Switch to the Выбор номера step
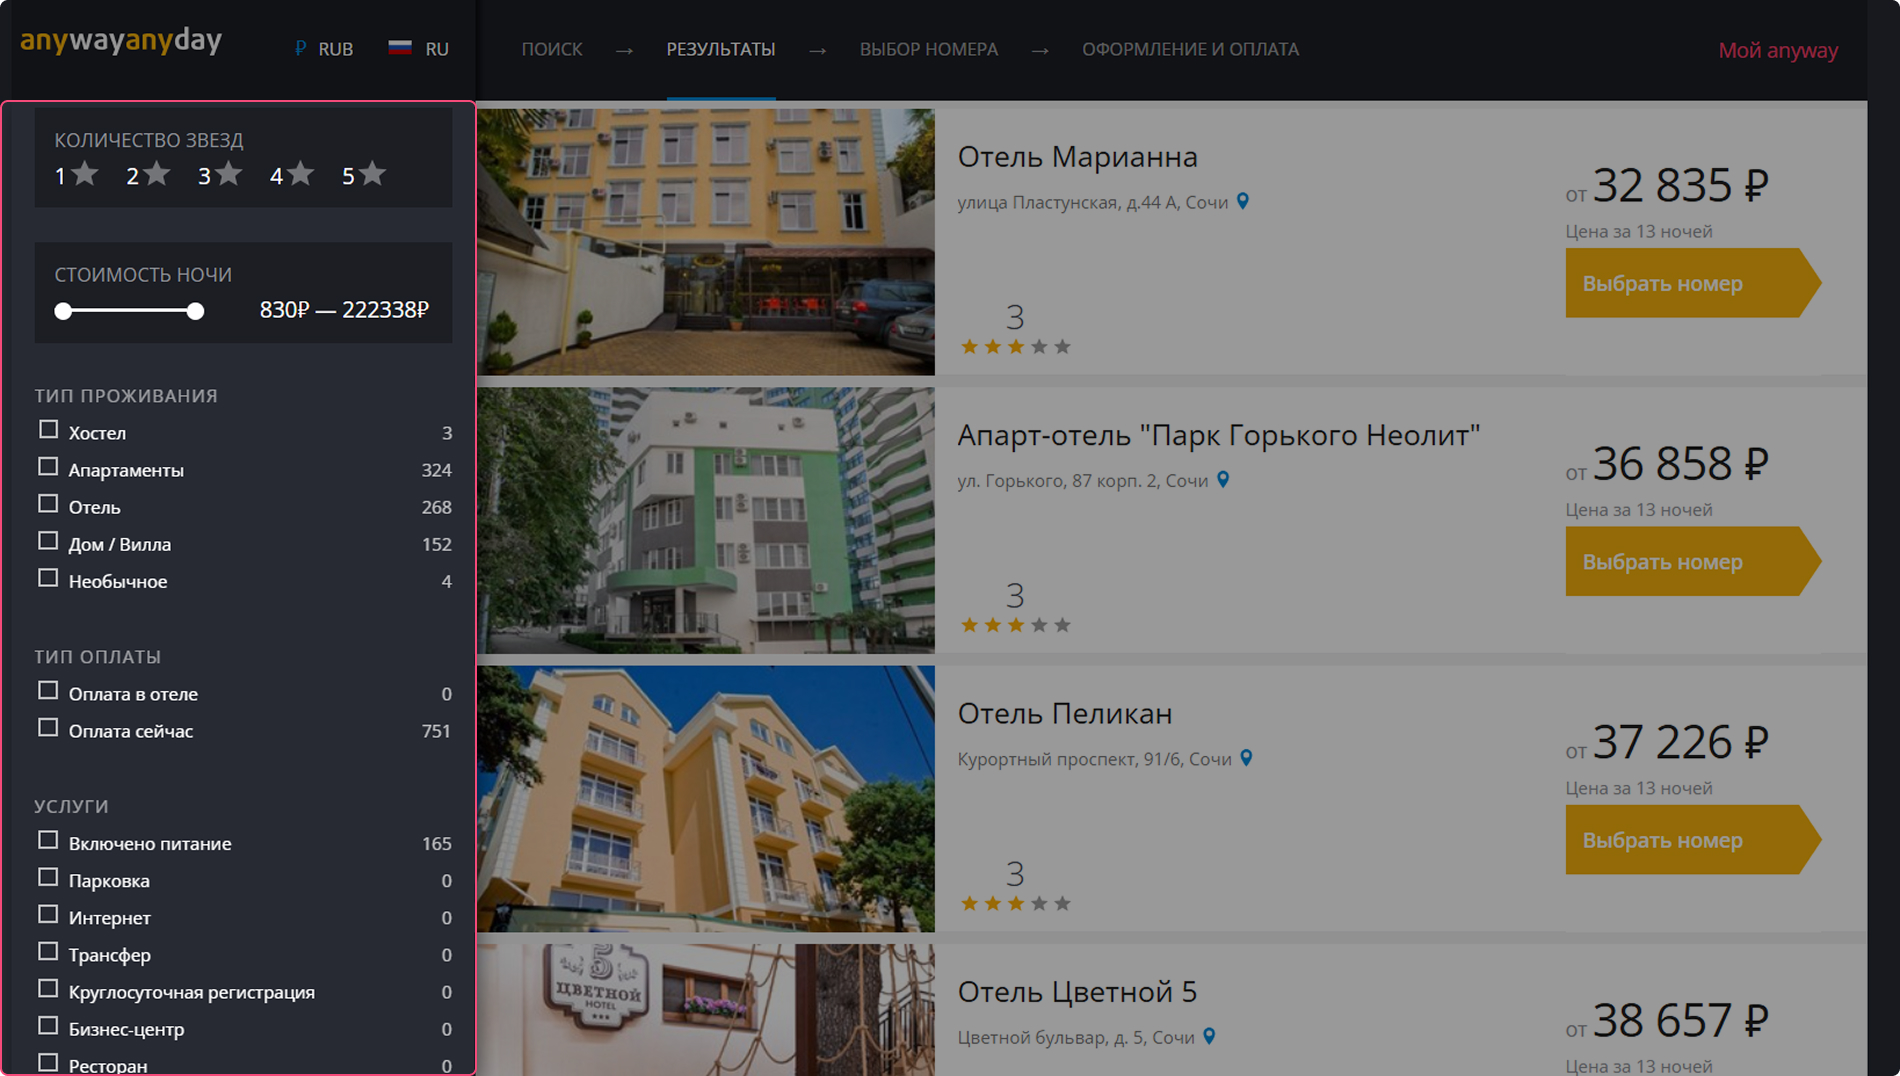 click(x=928, y=49)
